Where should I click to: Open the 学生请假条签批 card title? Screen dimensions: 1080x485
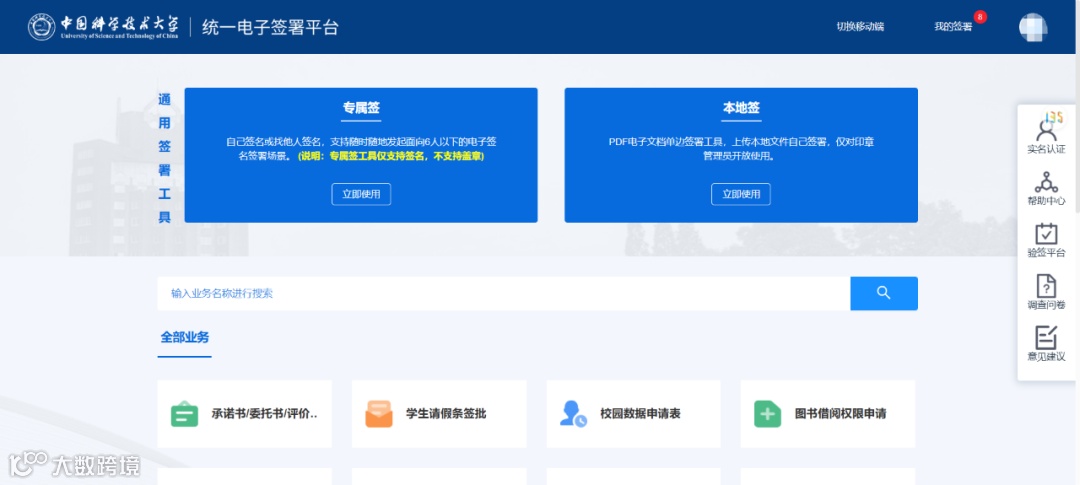click(x=446, y=414)
